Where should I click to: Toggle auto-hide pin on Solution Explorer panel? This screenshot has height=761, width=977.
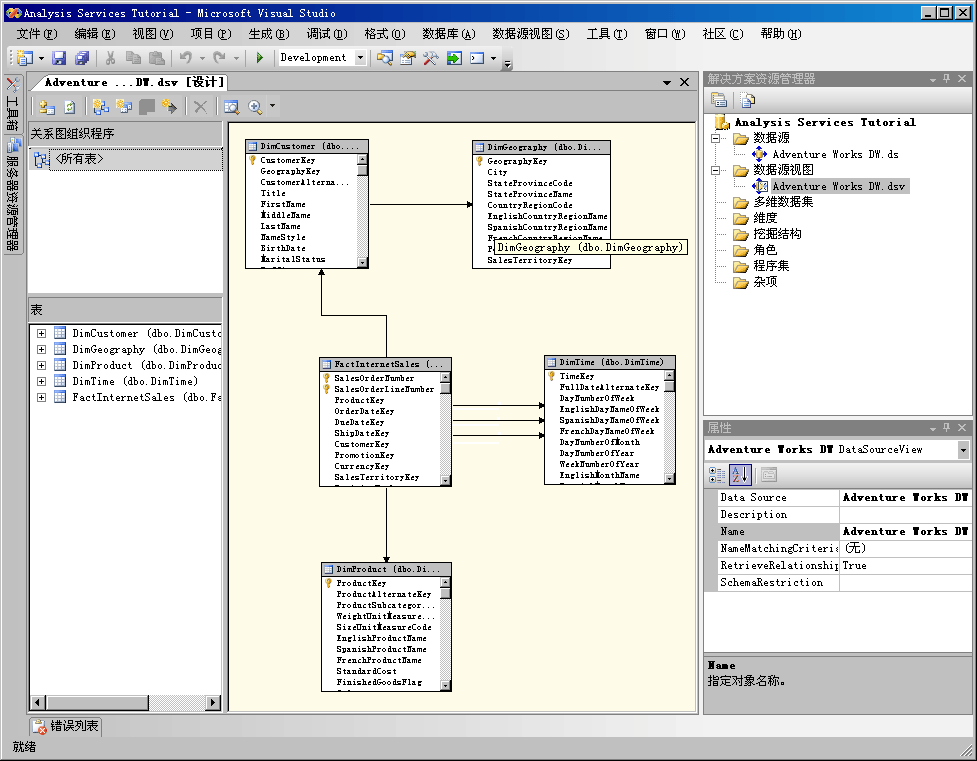pos(946,79)
